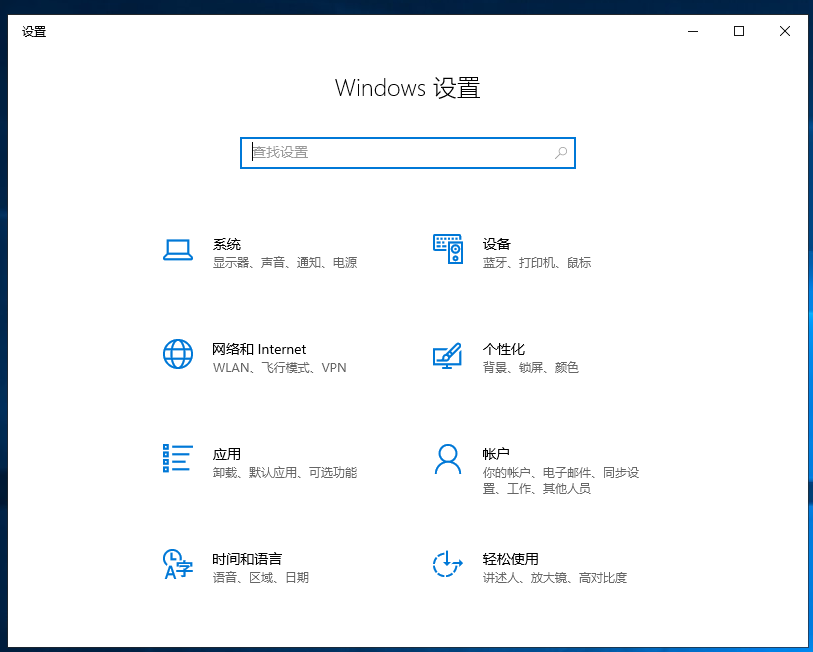Click the Devices keyboard and speaker icon
This screenshot has width=813, height=652.
pos(447,249)
